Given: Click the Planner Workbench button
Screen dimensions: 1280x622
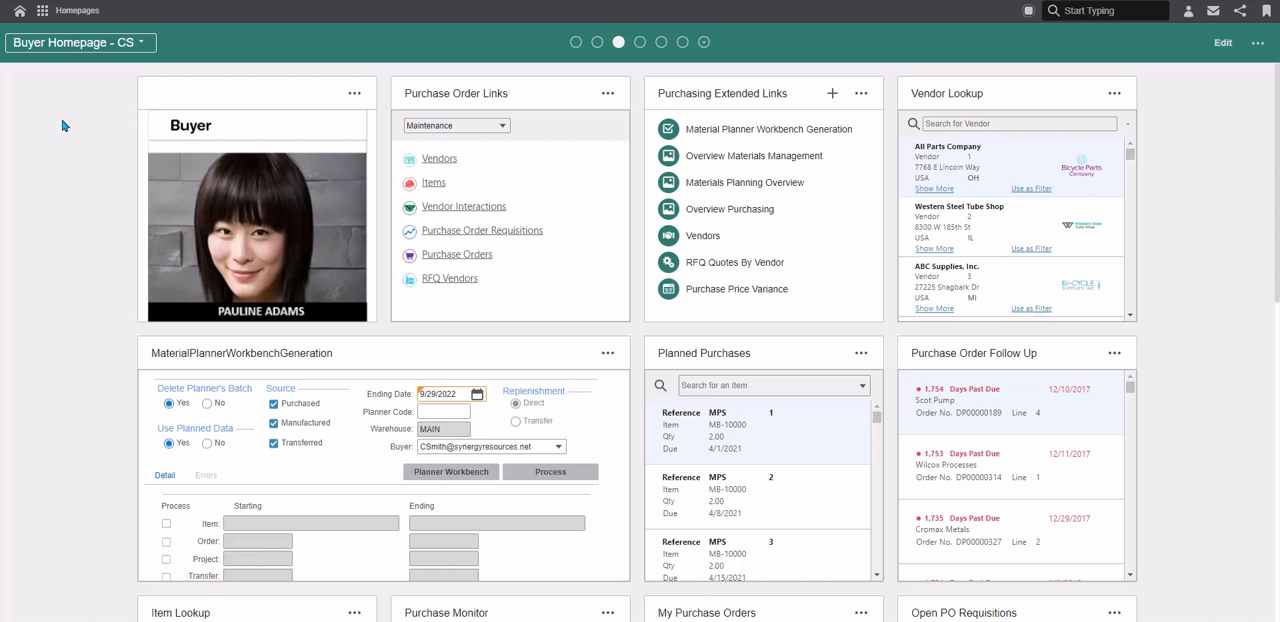Looking at the screenshot, I should 451,472.
